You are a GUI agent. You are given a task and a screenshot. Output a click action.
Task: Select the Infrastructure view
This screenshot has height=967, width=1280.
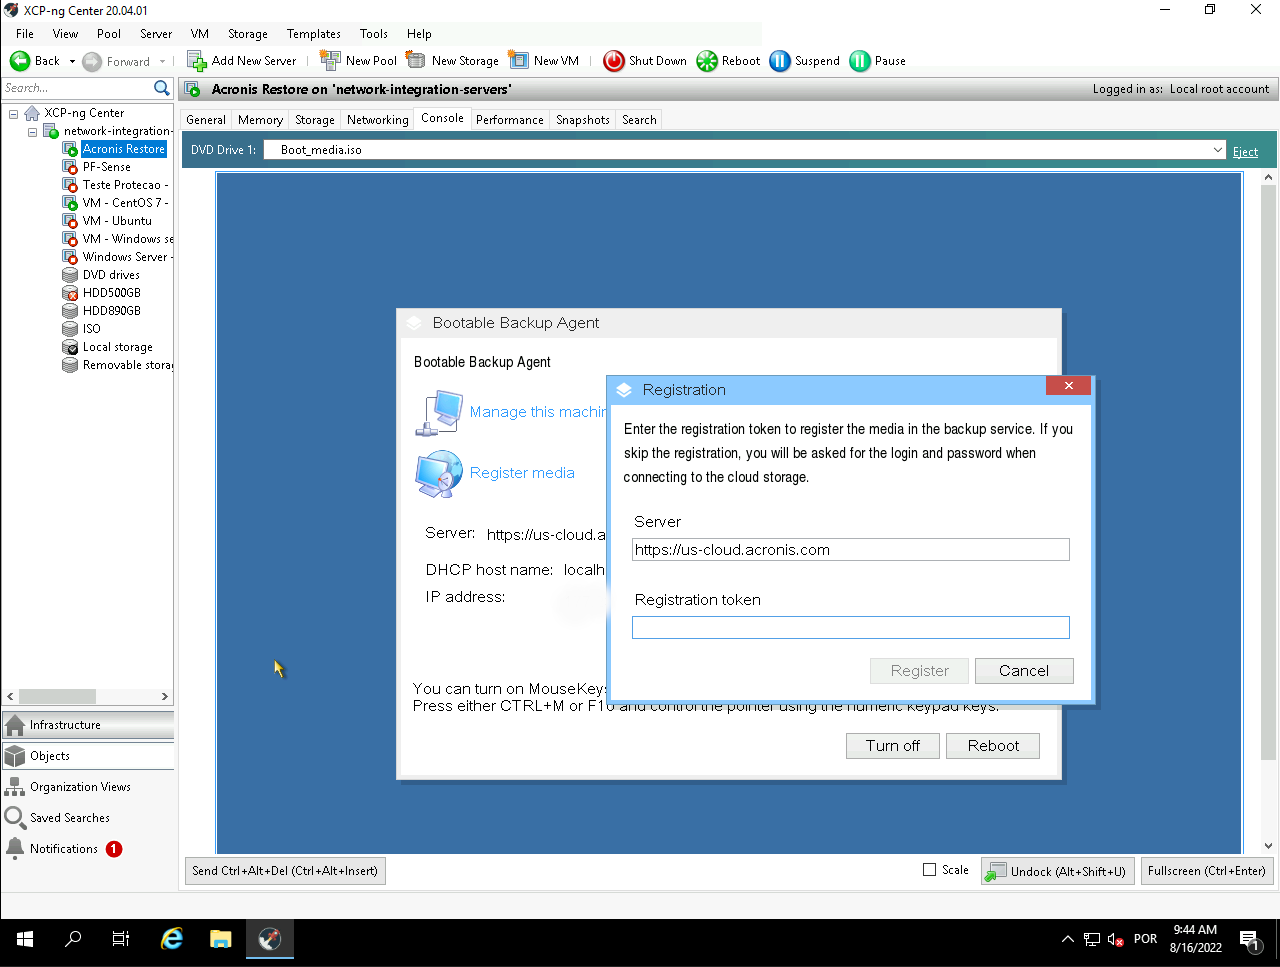[x=88, y=725]
